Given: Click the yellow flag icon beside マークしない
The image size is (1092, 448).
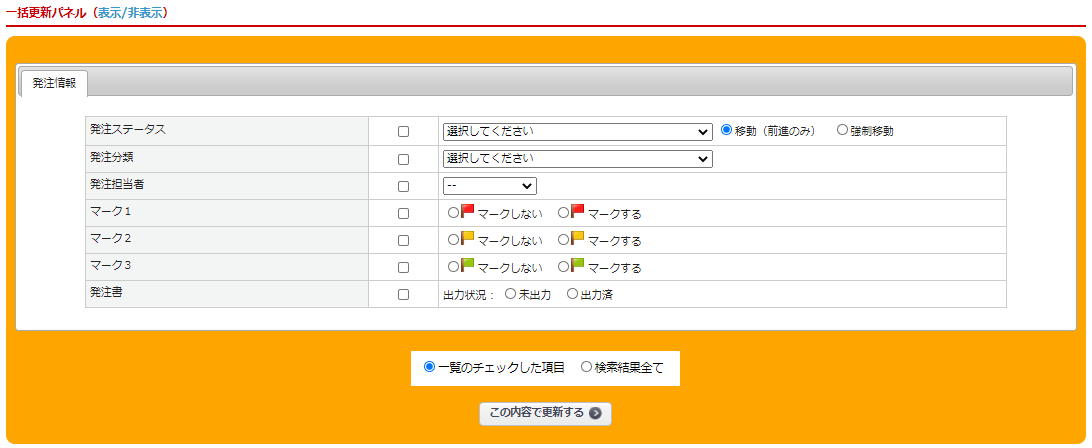Looking at the screenshot, I should point(467,238).
